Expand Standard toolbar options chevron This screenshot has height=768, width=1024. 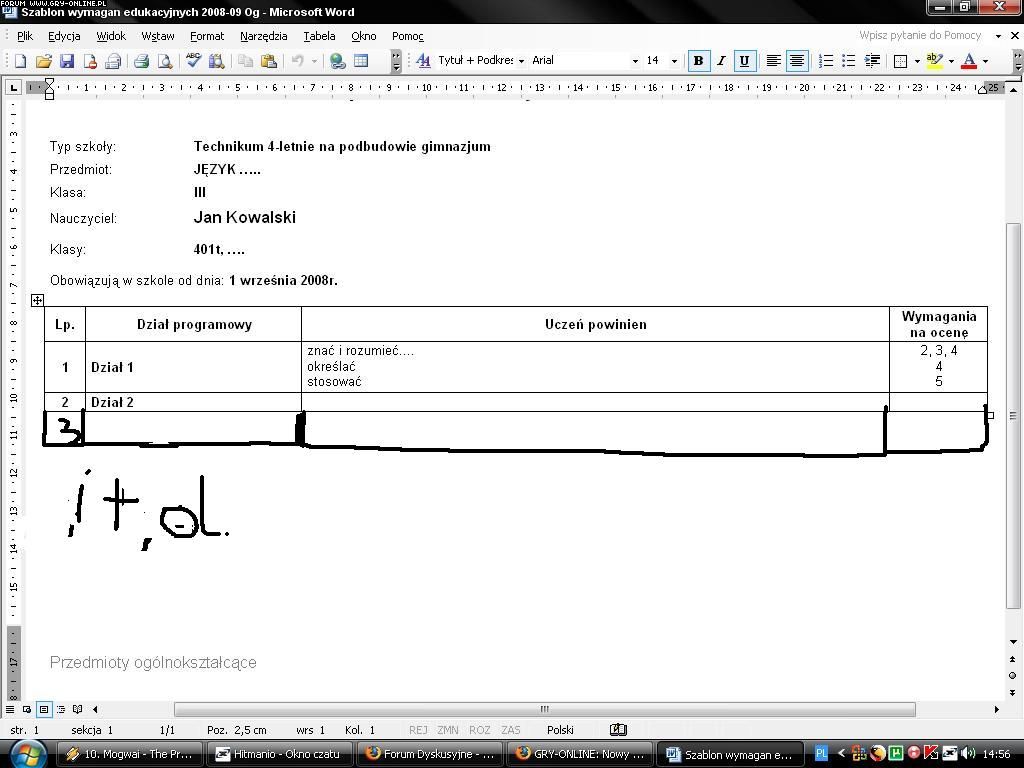(x=396, y=61)
